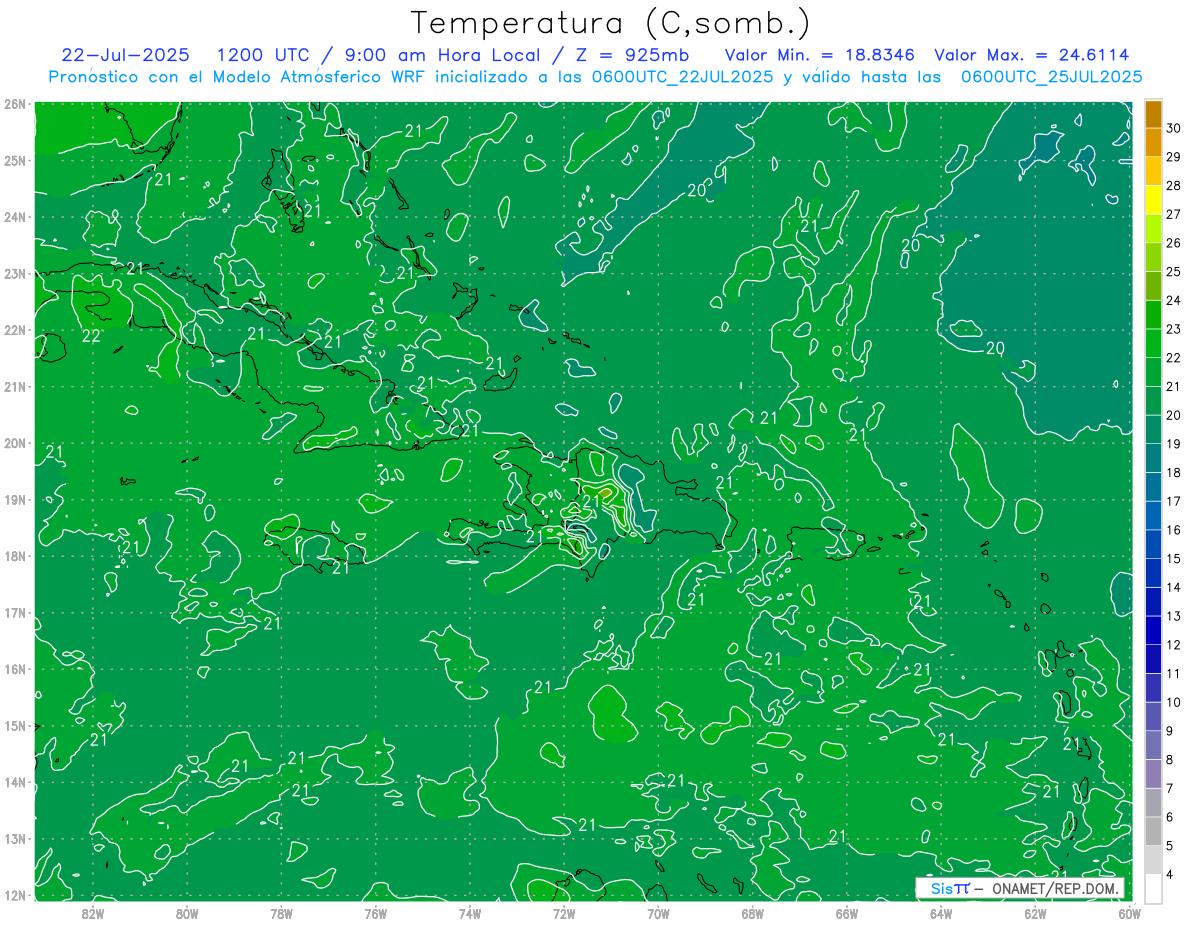This screenshot has height=927, width=1200.
Task: Click latitude label '12N'
Action: click(x=15, y=895)
